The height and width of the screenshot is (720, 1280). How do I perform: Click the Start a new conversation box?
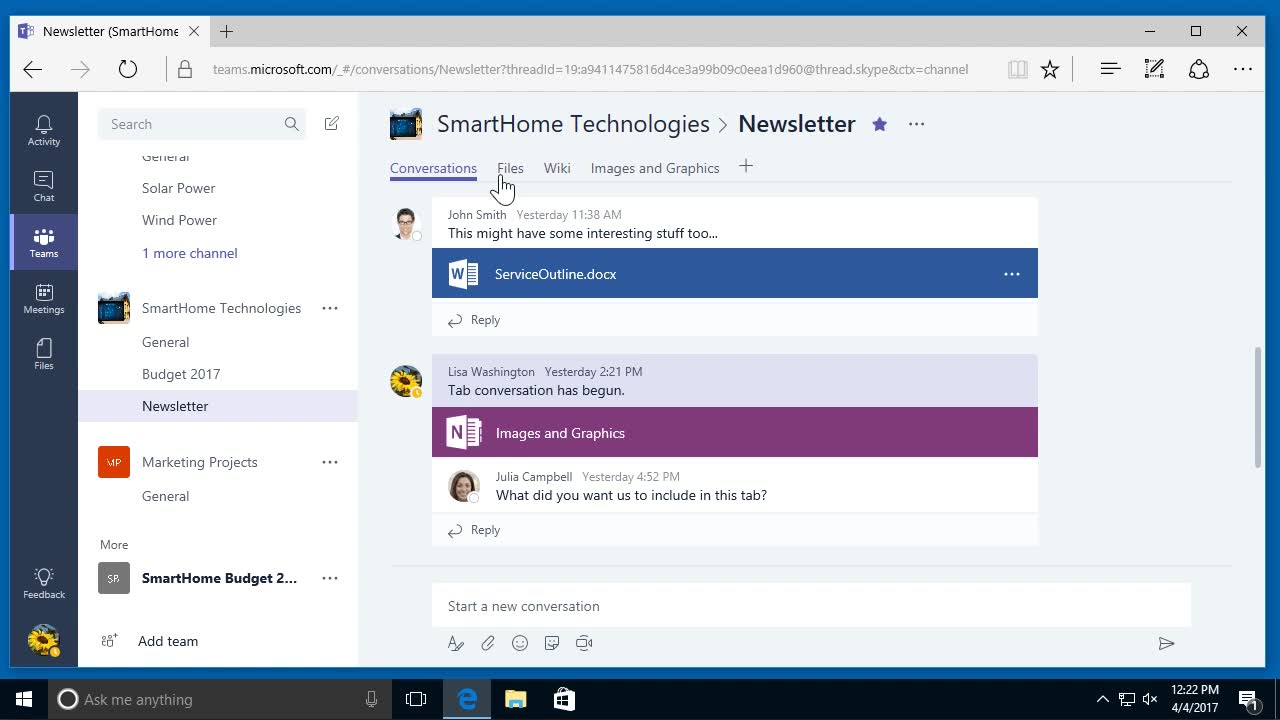(x=811, y=606)
